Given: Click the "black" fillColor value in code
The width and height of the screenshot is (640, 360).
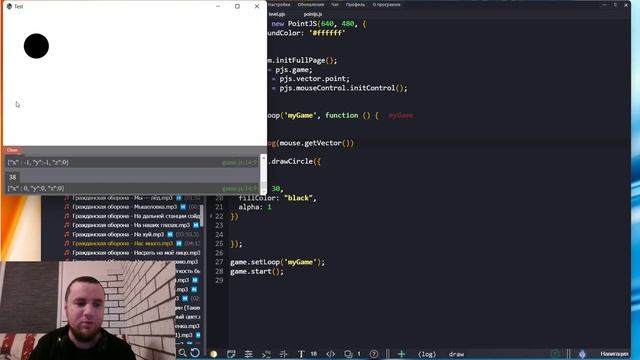Looking at the screenshot, I should 298,198.
